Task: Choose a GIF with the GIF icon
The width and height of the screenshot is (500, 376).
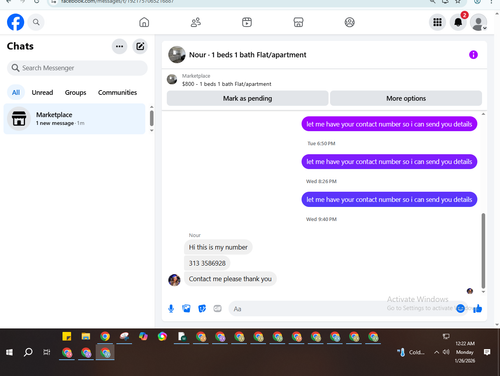Action: click(217, 309)
